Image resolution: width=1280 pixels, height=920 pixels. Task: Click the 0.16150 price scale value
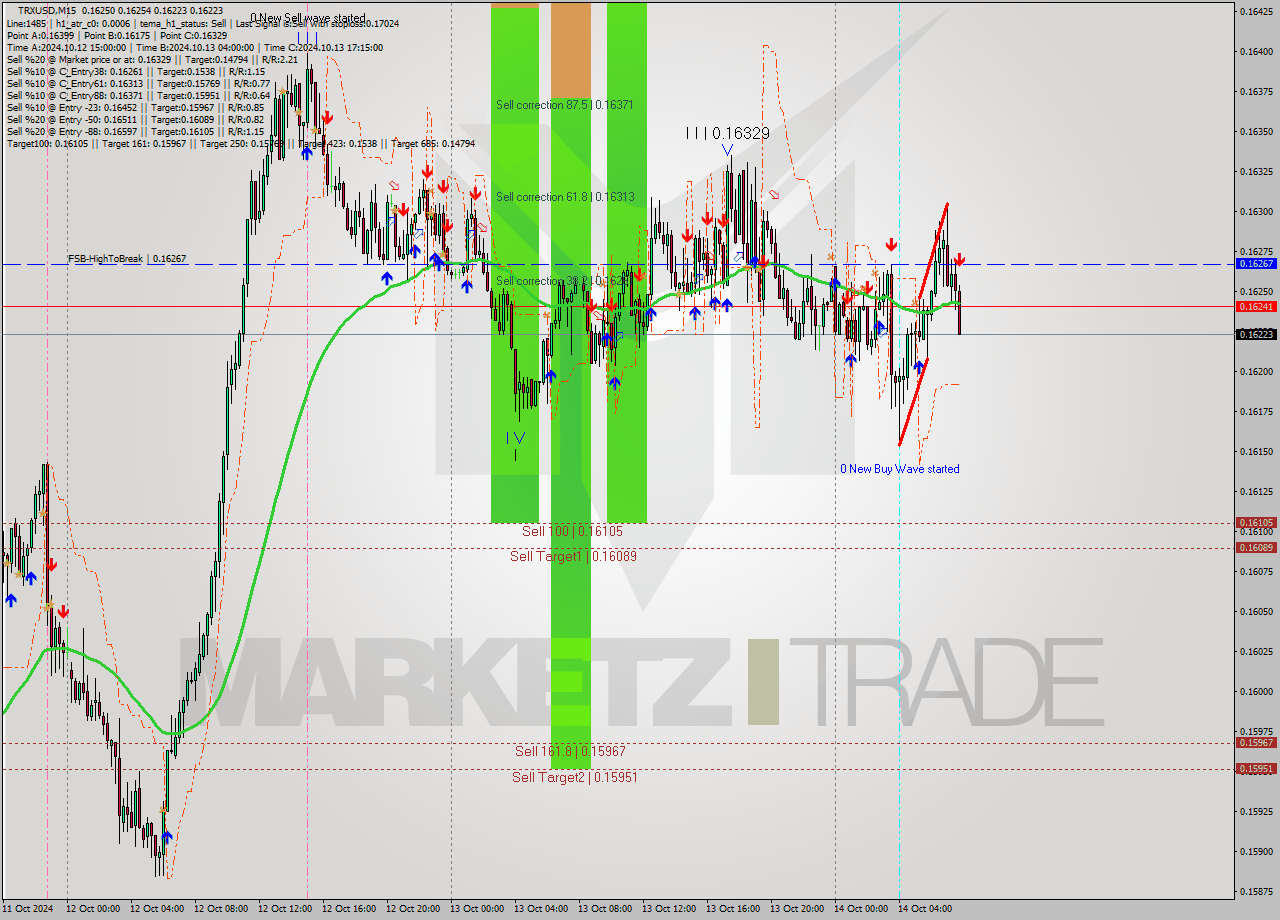[x=1256, y=451]
